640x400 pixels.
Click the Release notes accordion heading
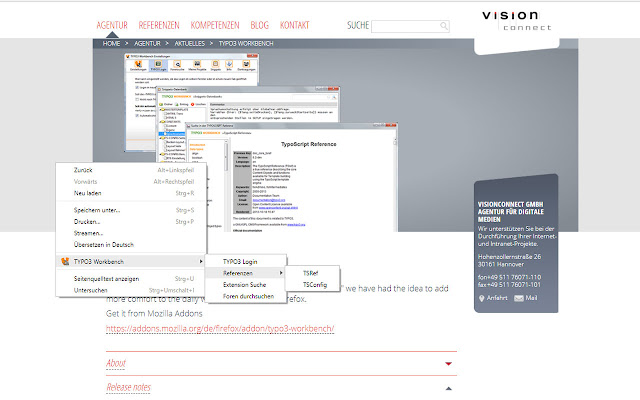click(x=129, y=387)
